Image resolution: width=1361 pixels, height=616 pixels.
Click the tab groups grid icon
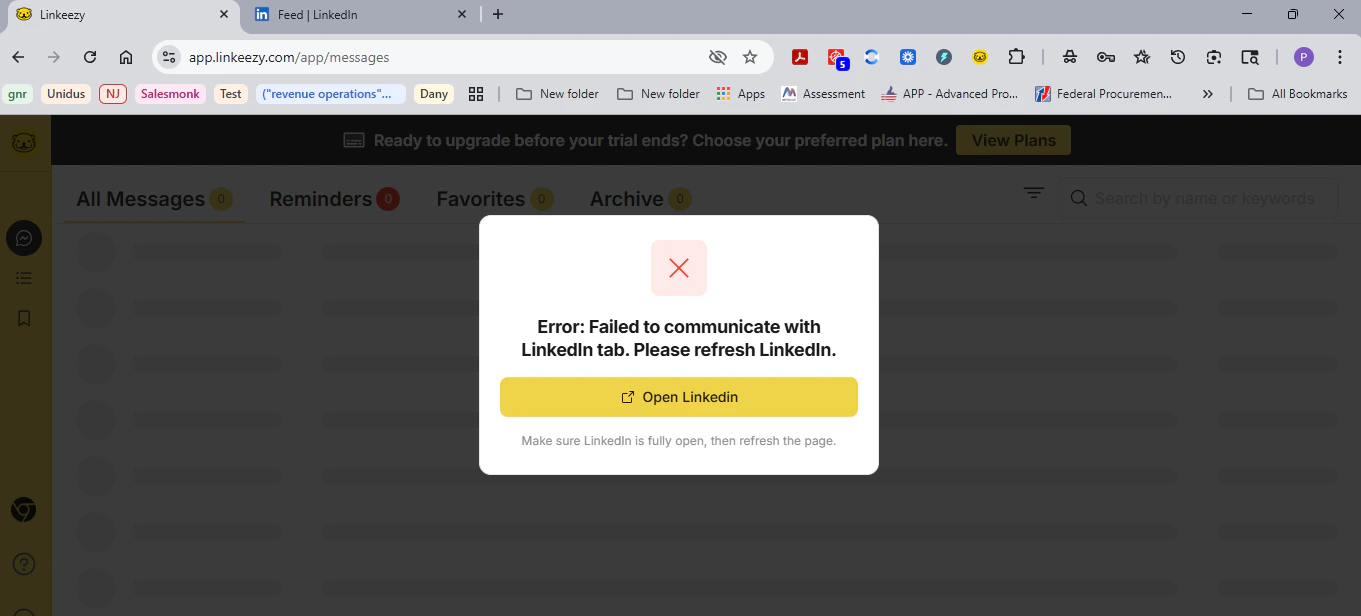476,94
